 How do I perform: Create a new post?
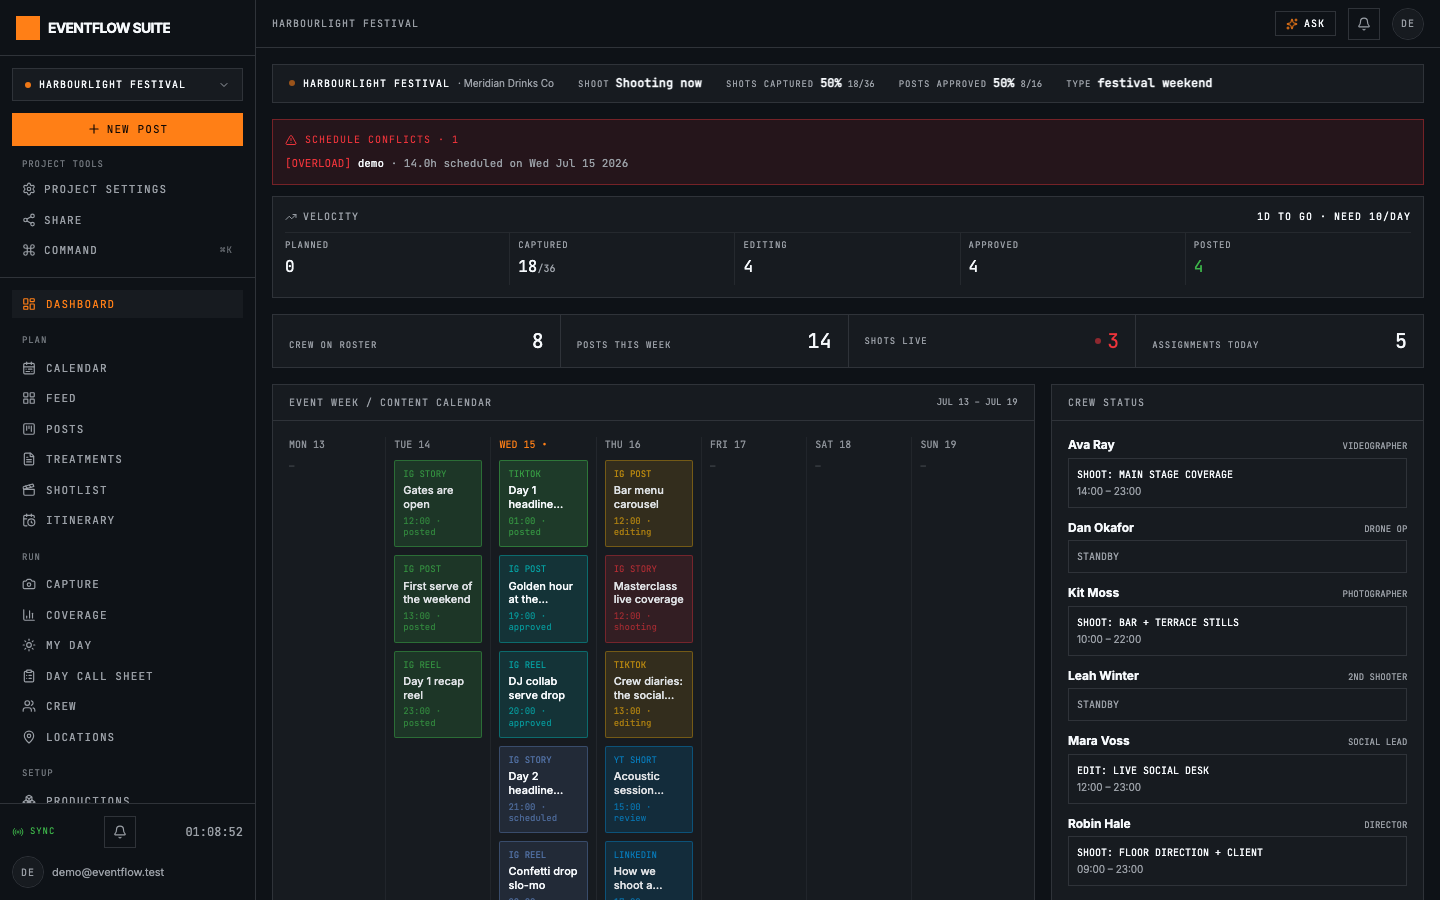127,129
